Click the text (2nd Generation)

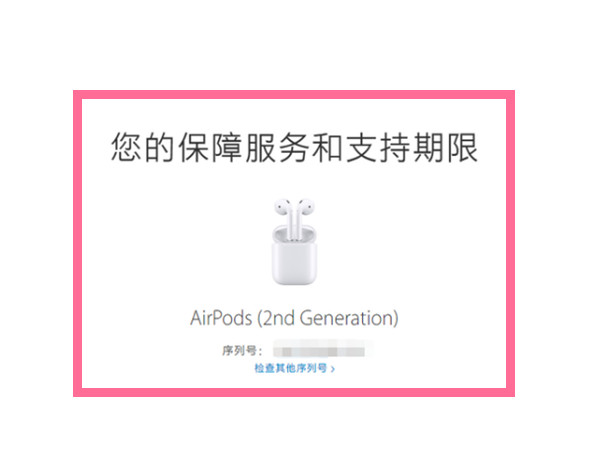pos(328,318)
